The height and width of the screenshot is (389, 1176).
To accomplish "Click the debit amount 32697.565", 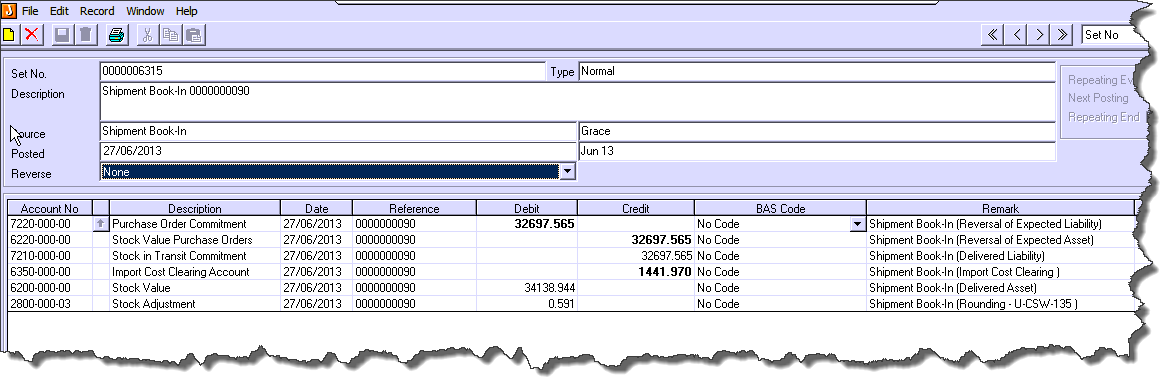I will (x=526, y=224).
